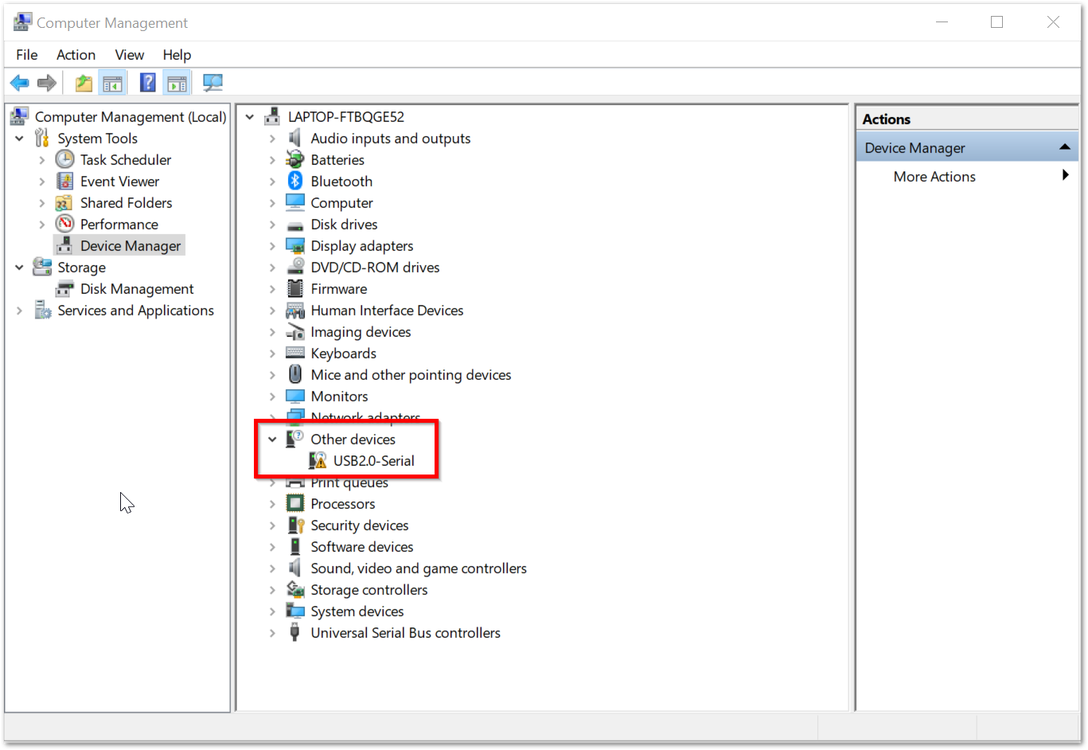Click the Event Viewer icon

click(x=65, y=181)
